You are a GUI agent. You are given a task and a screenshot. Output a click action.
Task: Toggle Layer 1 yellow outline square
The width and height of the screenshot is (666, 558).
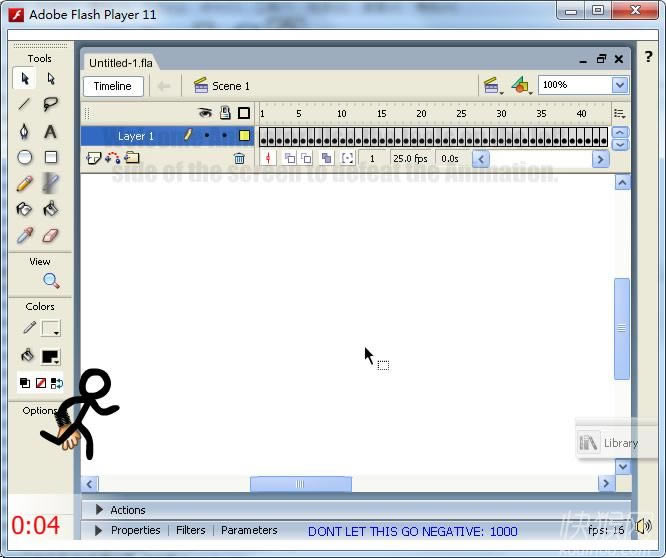tap(244, 136)
